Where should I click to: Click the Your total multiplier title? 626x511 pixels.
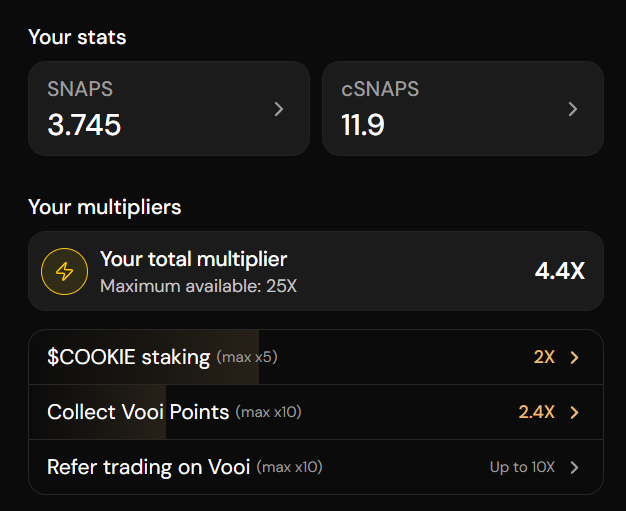point(193,260)
